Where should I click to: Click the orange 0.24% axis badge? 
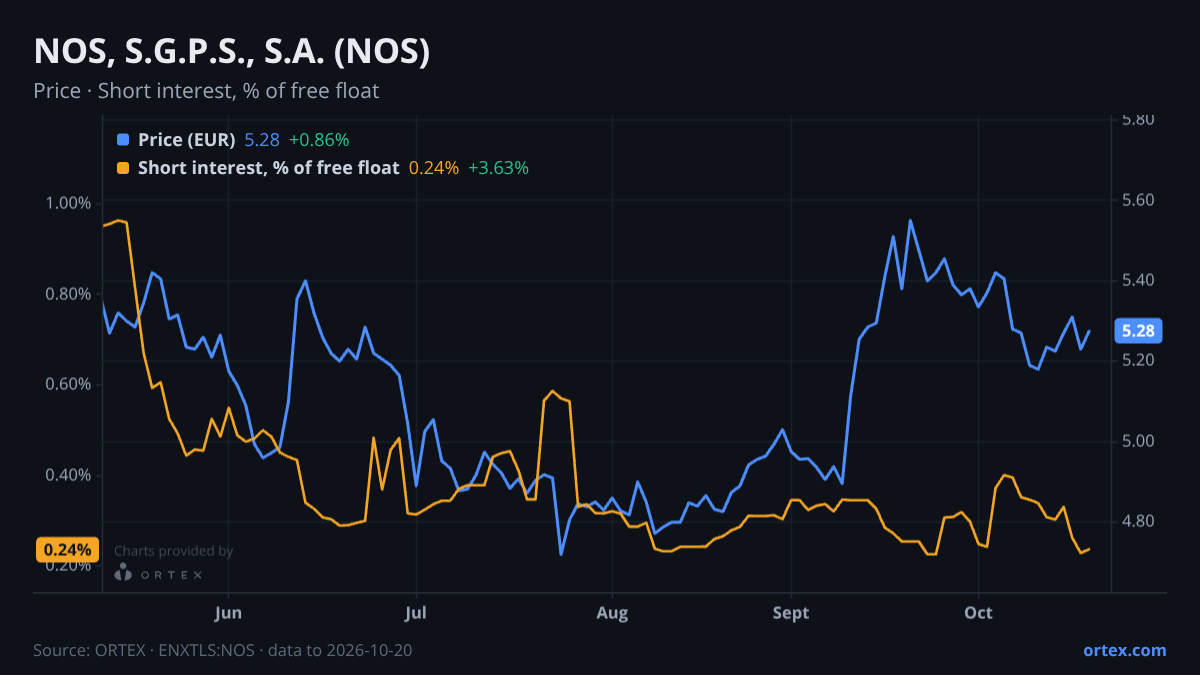(68, 549)
